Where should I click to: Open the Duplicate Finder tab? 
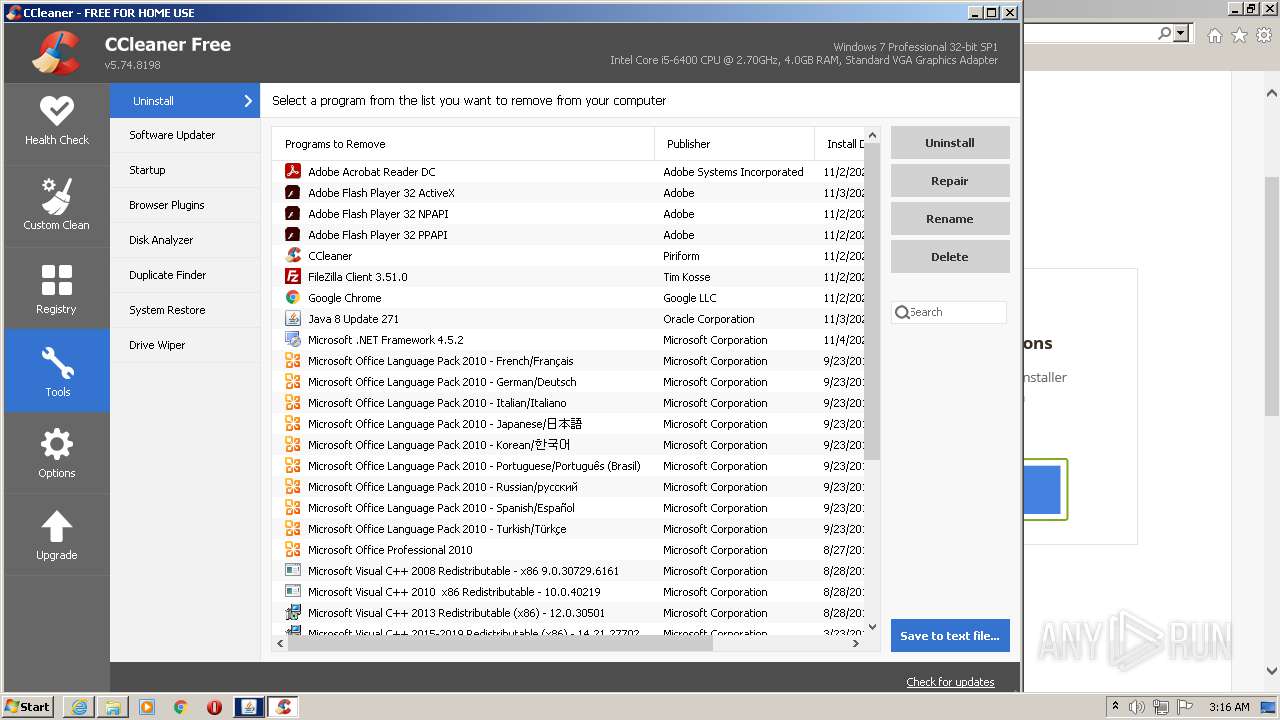(185, 275)
